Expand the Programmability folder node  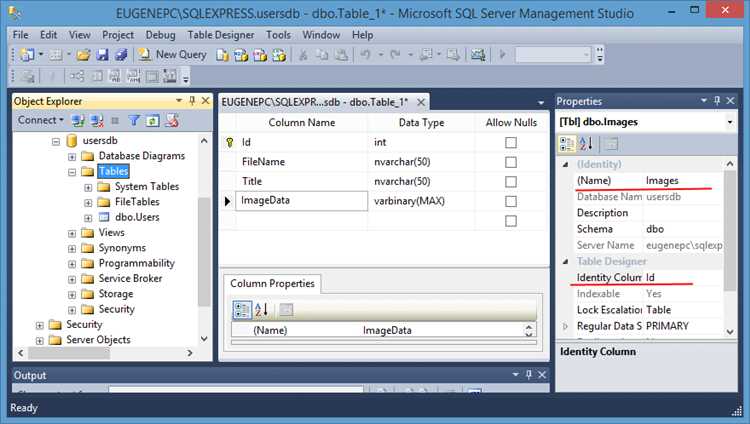[72, 264]
